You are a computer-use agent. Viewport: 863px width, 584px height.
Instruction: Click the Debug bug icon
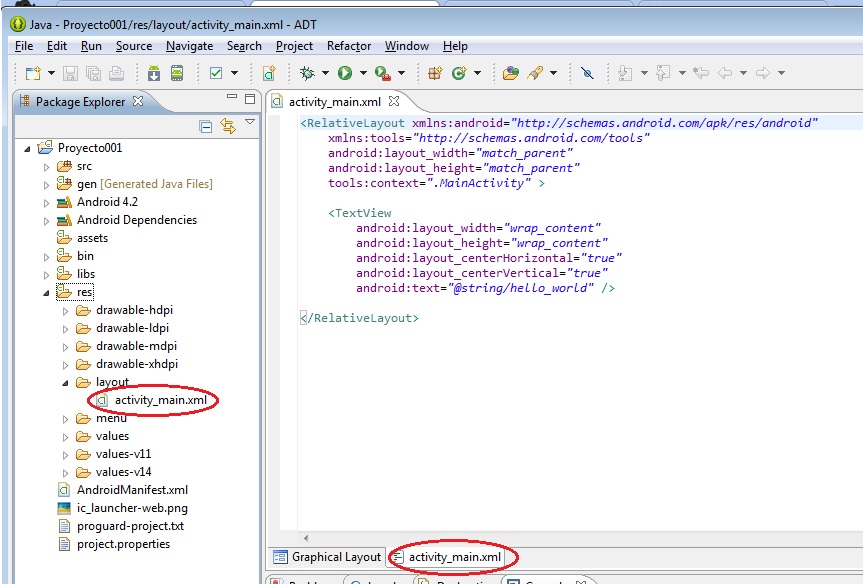tap(307, 73)
